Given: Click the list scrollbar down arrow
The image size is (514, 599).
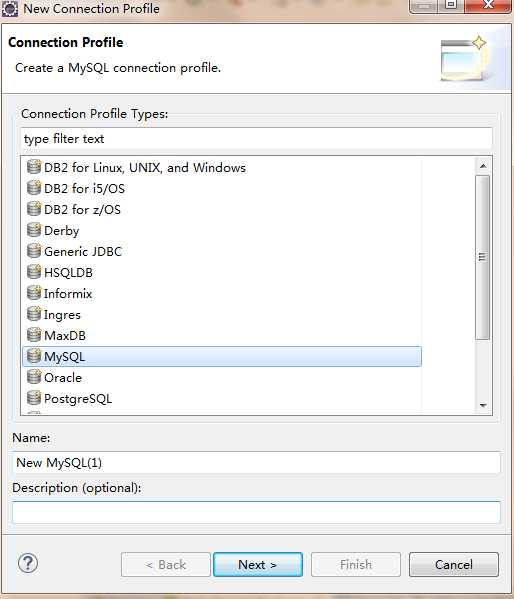Looking at the screenshot, I should pos(483,405).
